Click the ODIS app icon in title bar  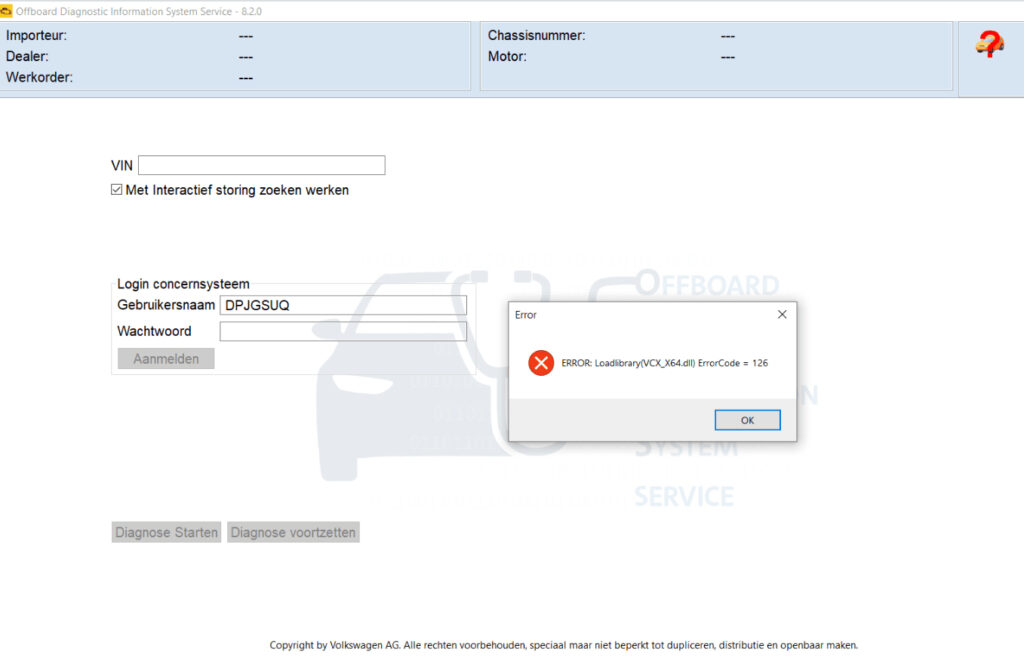coord(6,10)
